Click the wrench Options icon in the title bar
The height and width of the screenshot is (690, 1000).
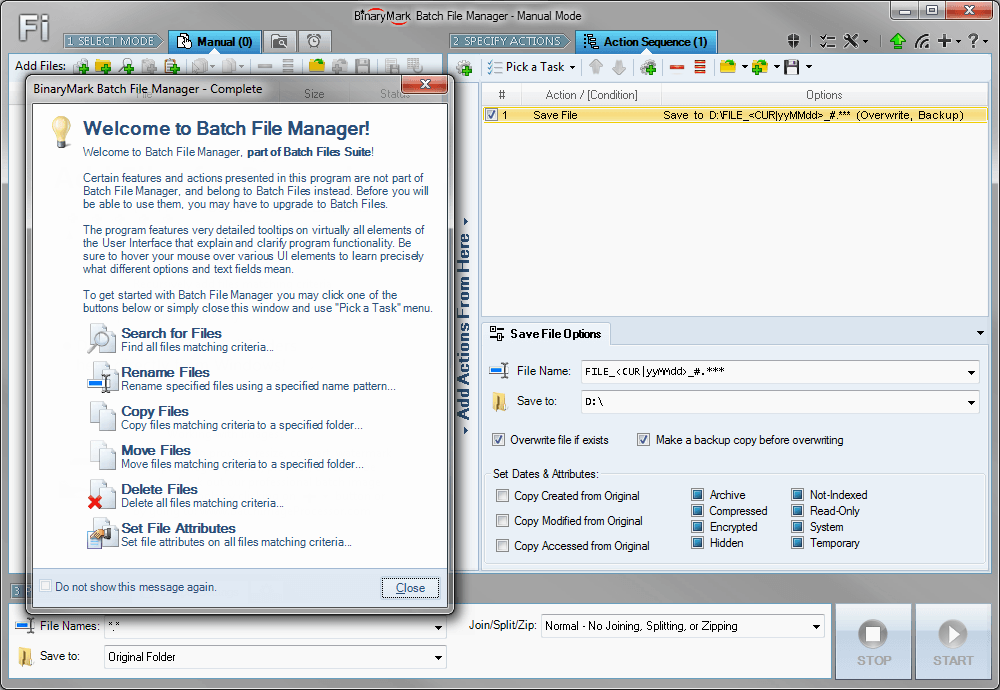(x=853, y=41)
